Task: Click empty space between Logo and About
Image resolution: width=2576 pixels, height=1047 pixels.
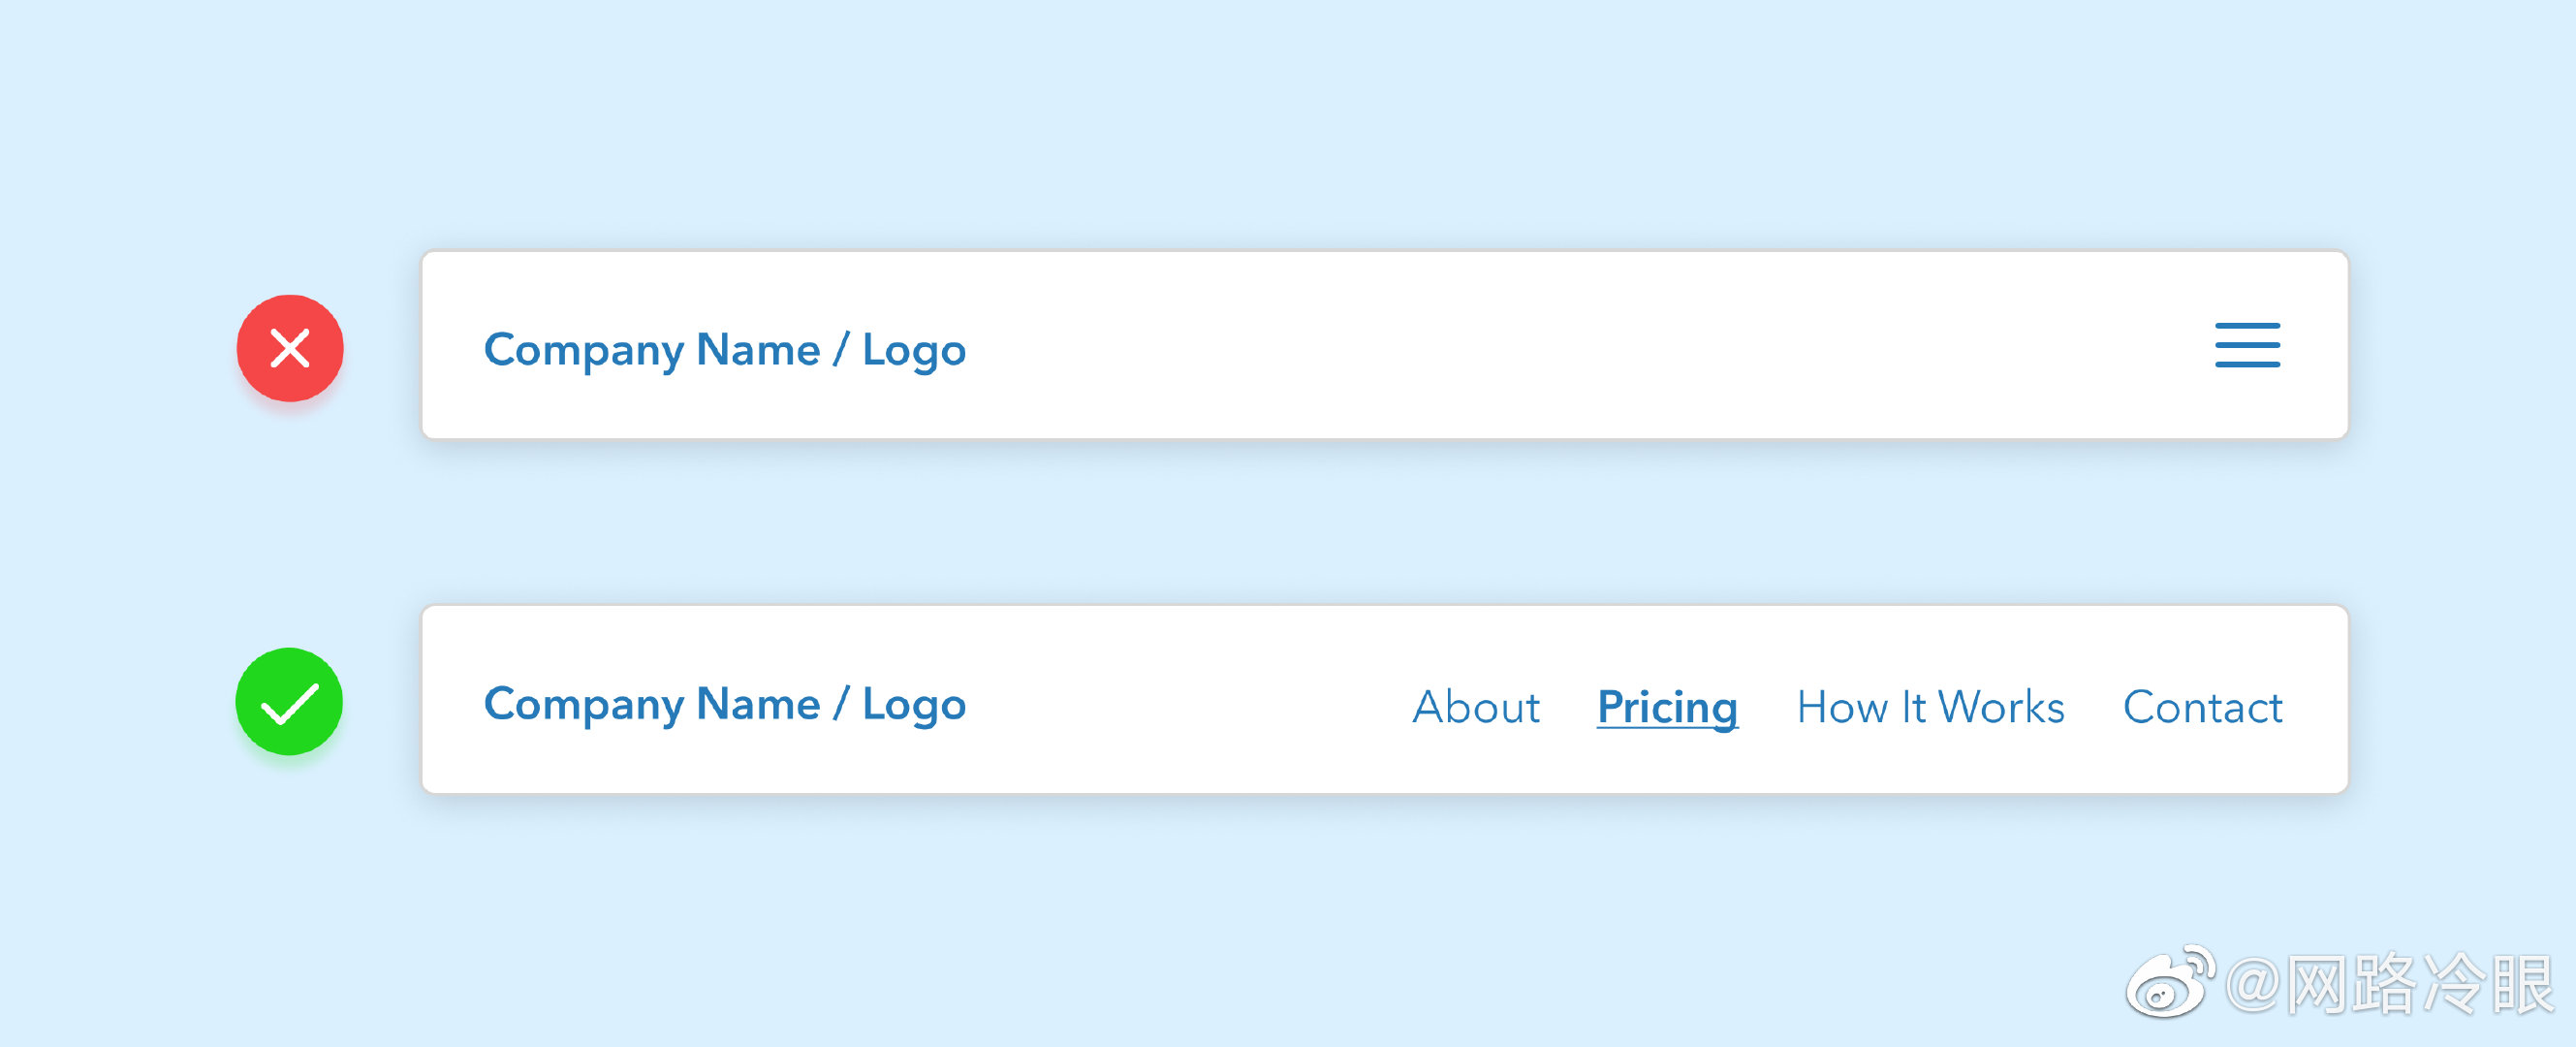Action: coord(1190,704)
